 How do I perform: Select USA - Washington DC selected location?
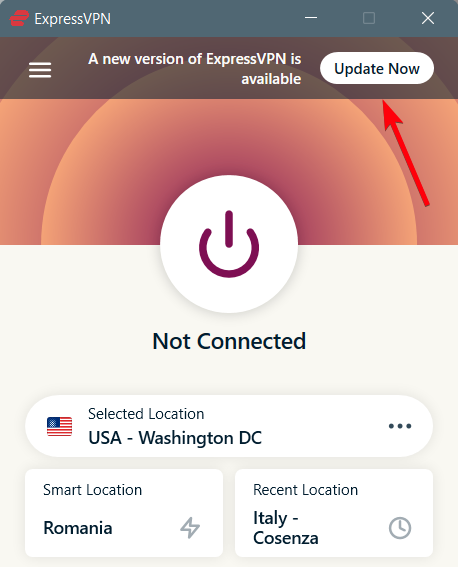(229, 426)
